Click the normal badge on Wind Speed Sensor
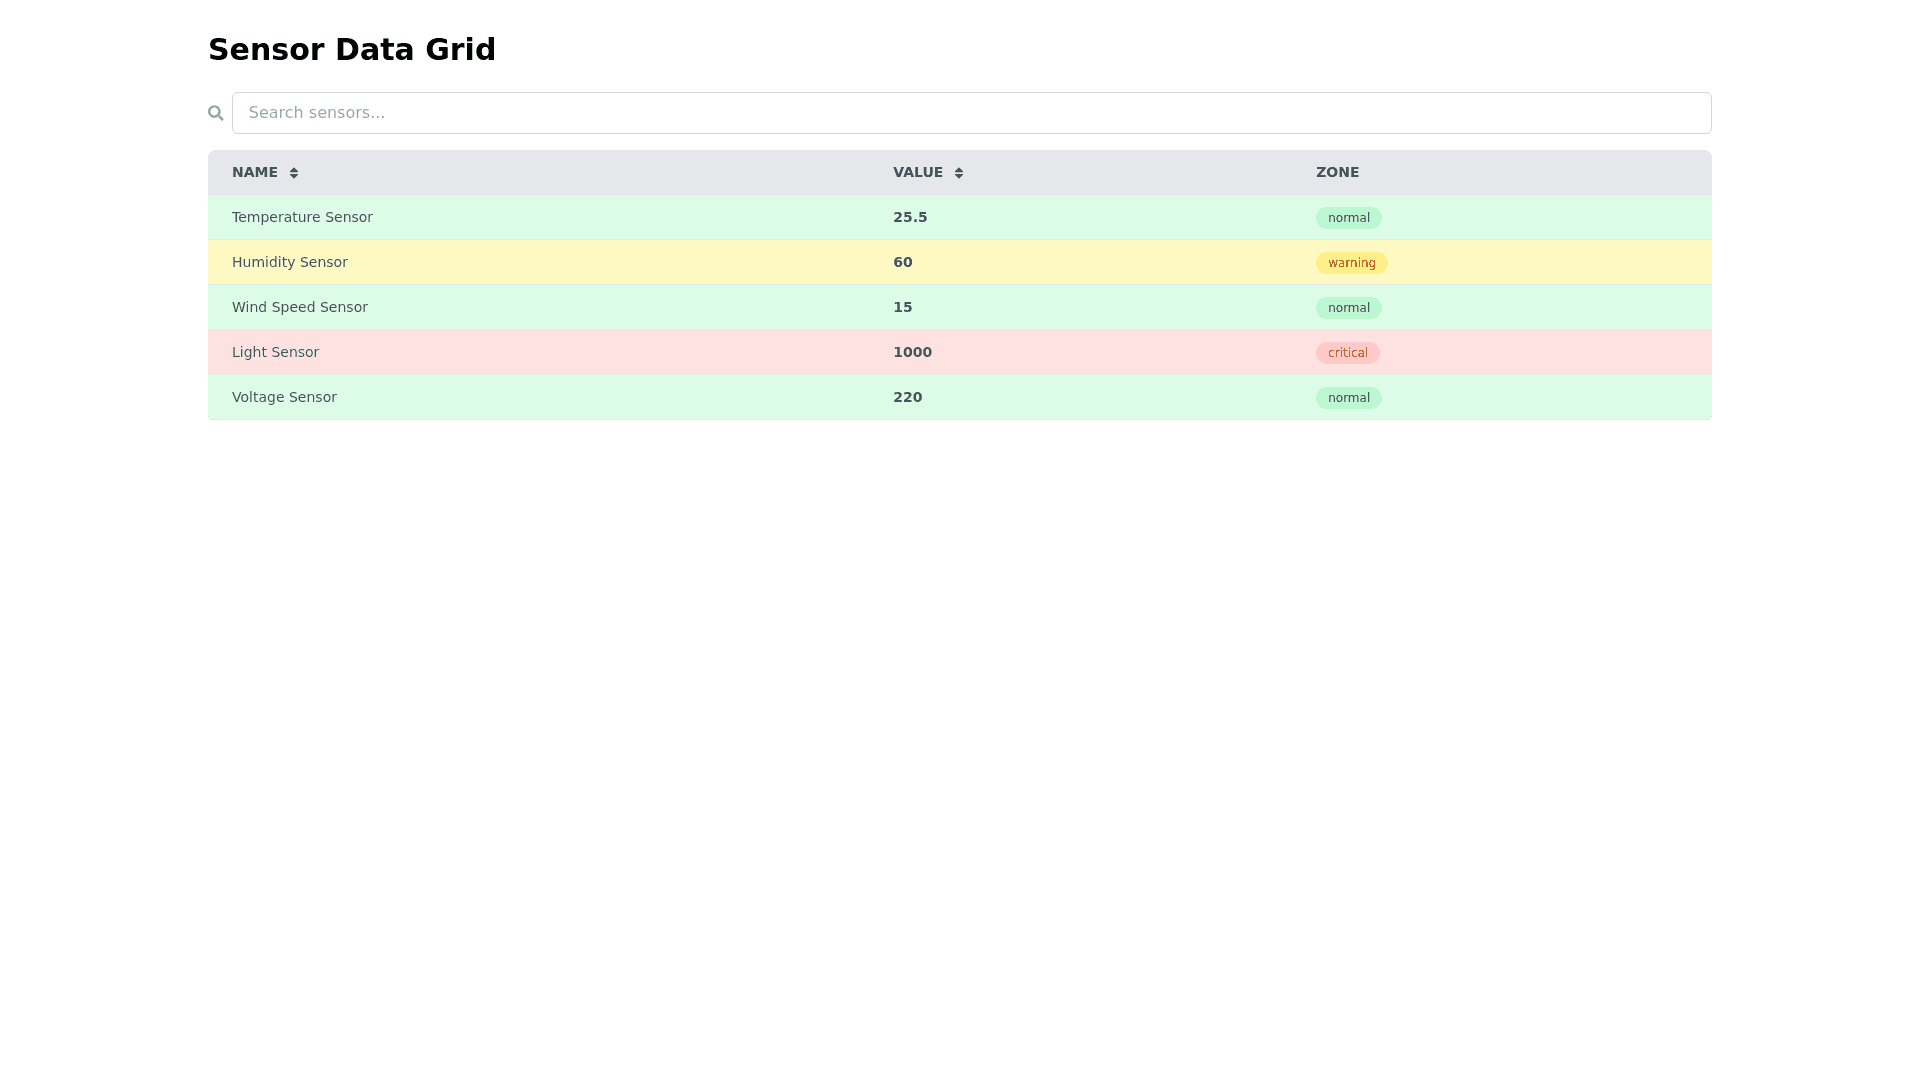Screen dimensions: 1920x1080 [1348, 308]
